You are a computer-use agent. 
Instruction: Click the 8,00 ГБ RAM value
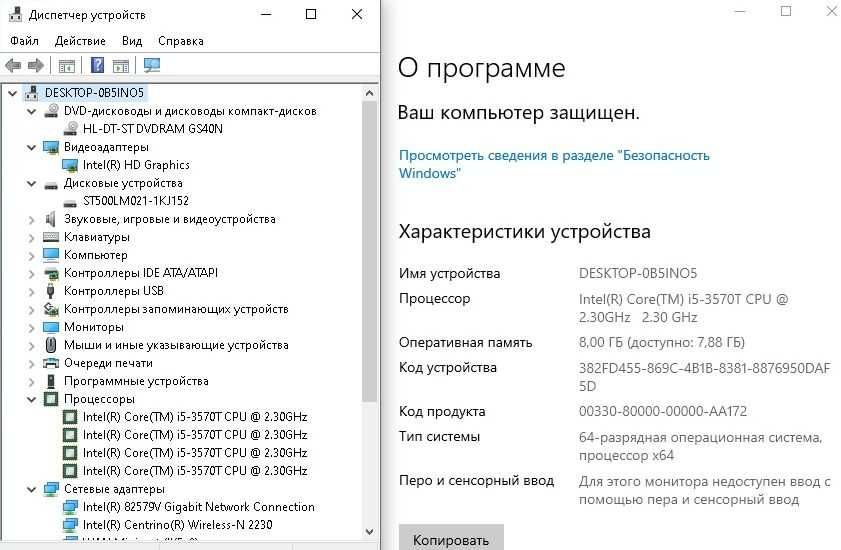point(662,342)
